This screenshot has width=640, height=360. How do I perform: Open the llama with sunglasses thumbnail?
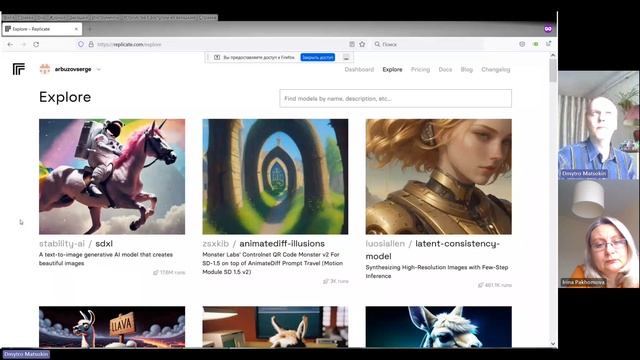(438, 327)
